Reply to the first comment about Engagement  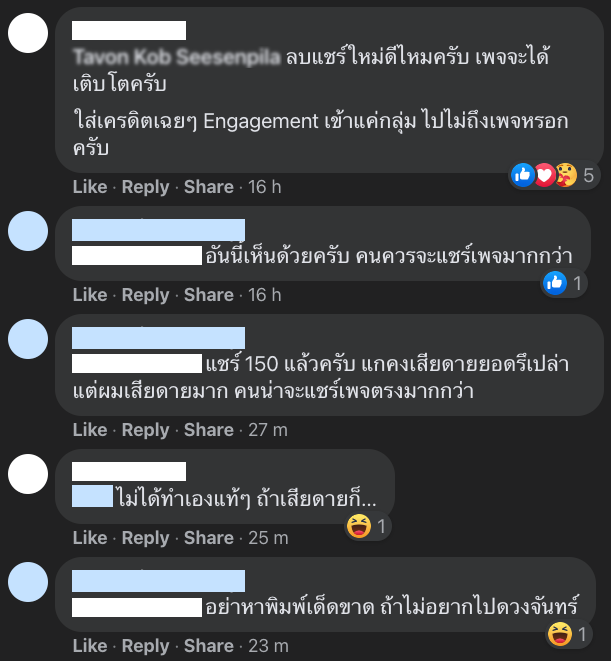[145, 187]
